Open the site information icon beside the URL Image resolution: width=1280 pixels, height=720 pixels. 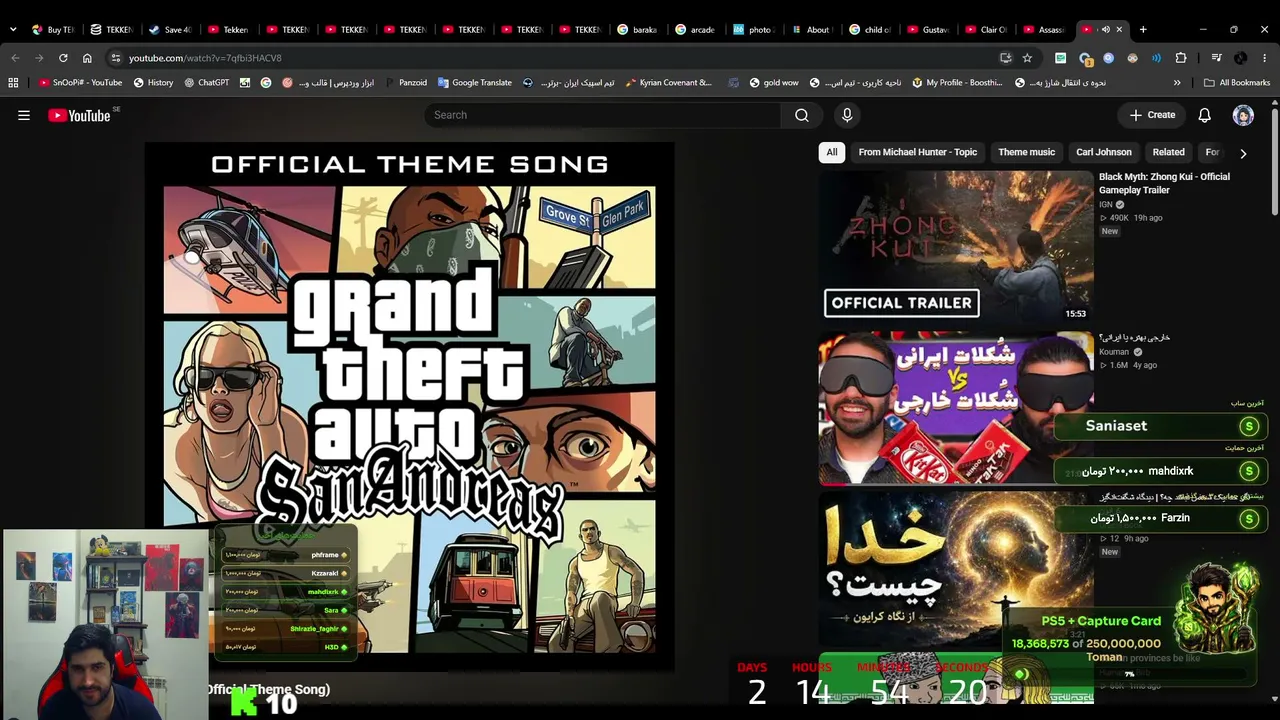click(116, 58)
